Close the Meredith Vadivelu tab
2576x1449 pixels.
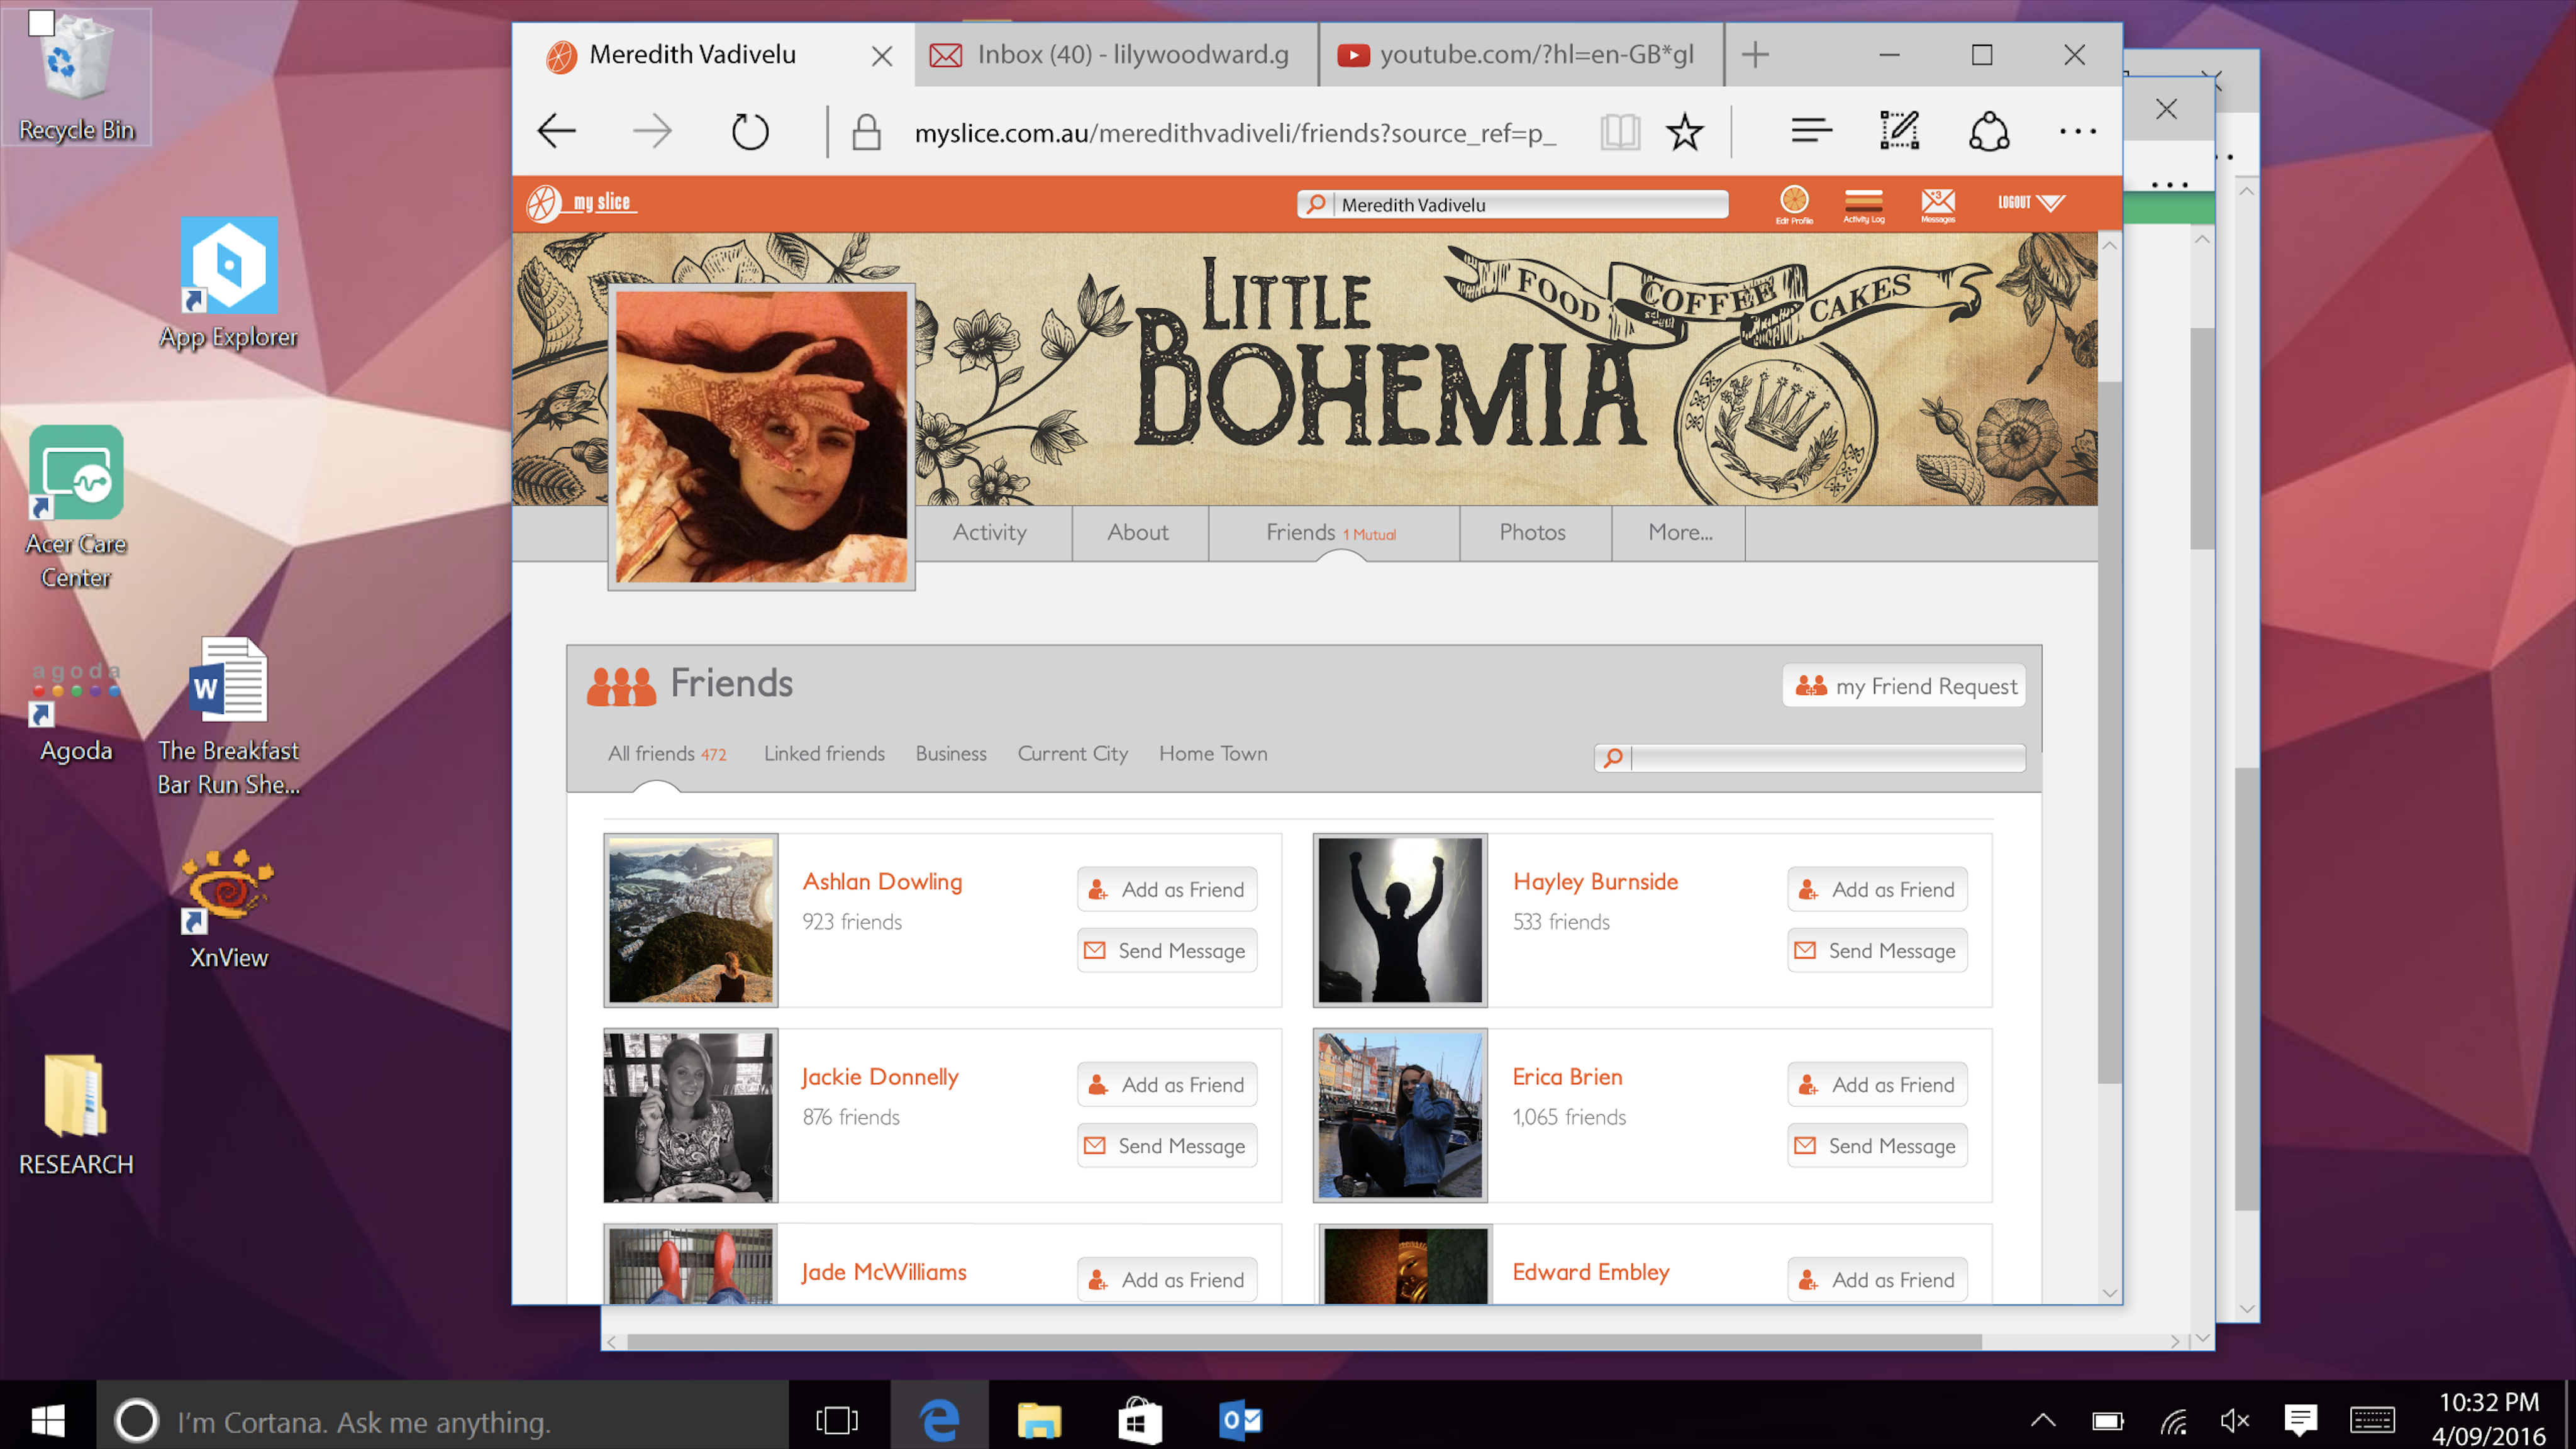(x=881, y=55)
